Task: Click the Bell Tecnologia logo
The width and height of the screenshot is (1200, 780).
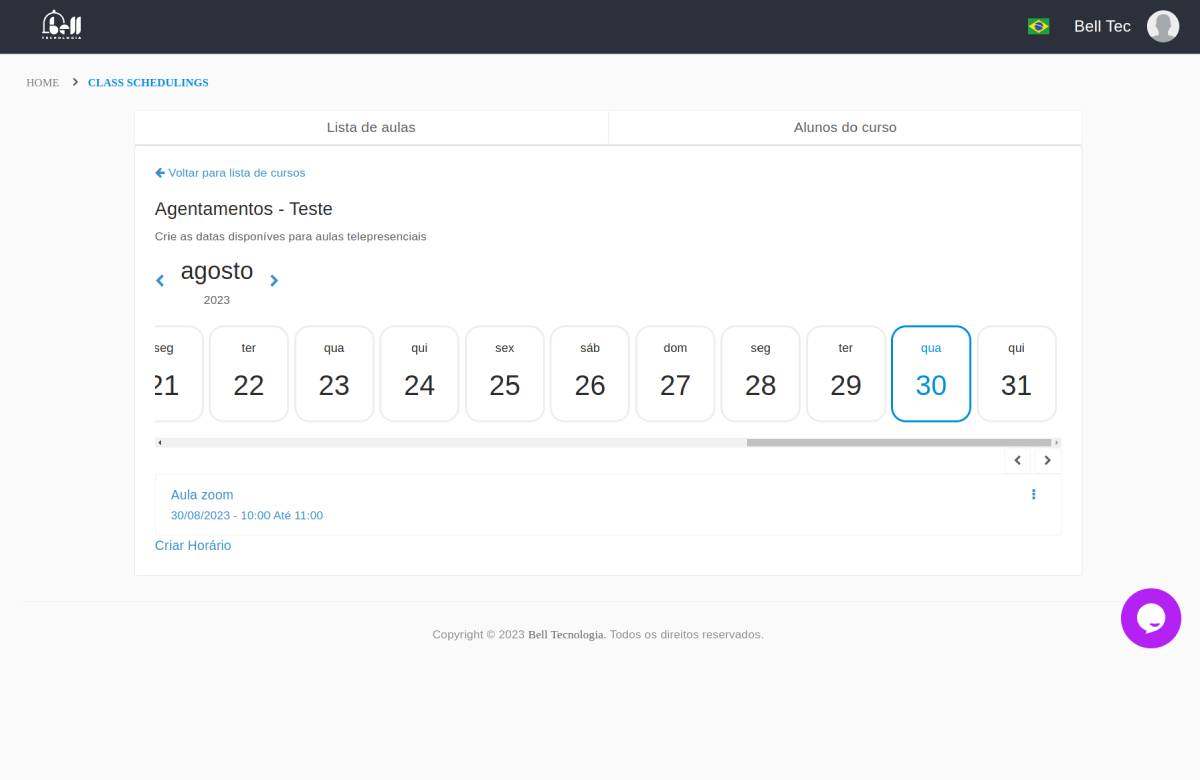Action: [62, 26]
